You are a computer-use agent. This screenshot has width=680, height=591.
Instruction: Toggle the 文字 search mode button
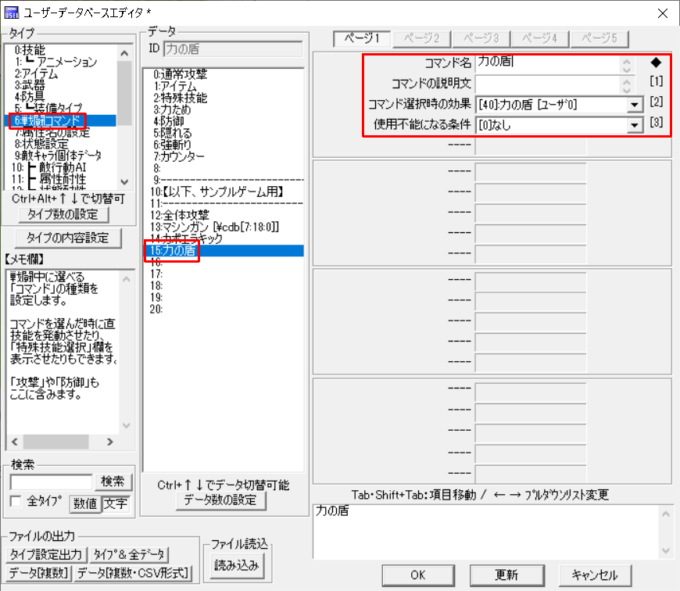click(115, 502)
